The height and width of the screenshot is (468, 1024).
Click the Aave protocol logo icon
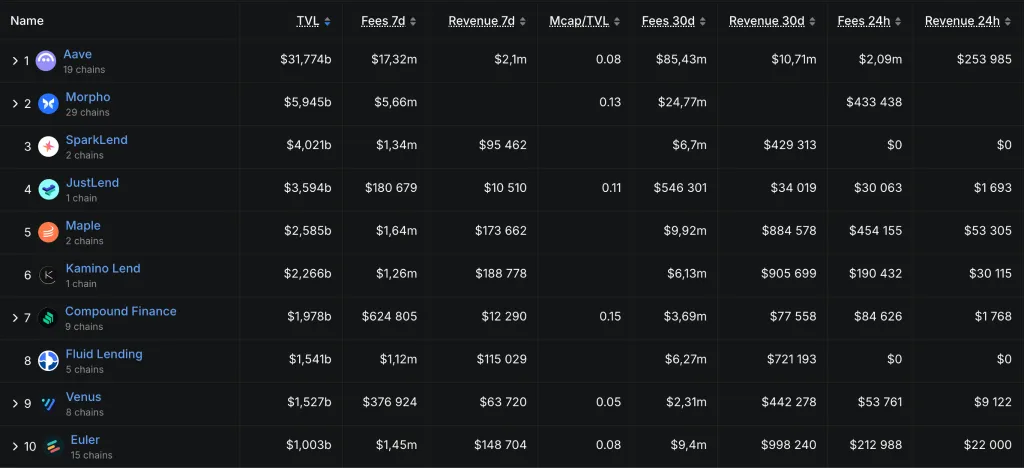(46, 61)
